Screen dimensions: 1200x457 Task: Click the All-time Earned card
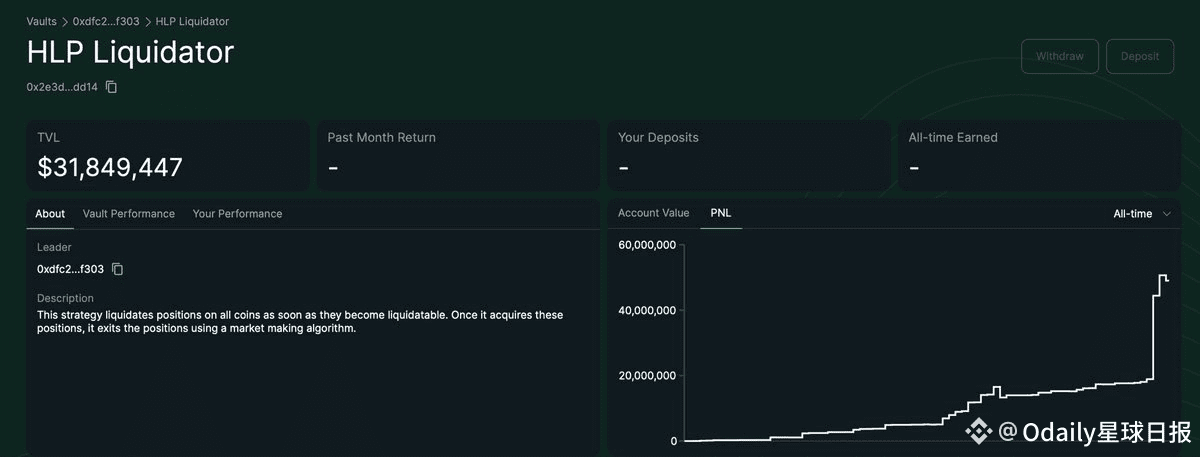click(1040, 155)
